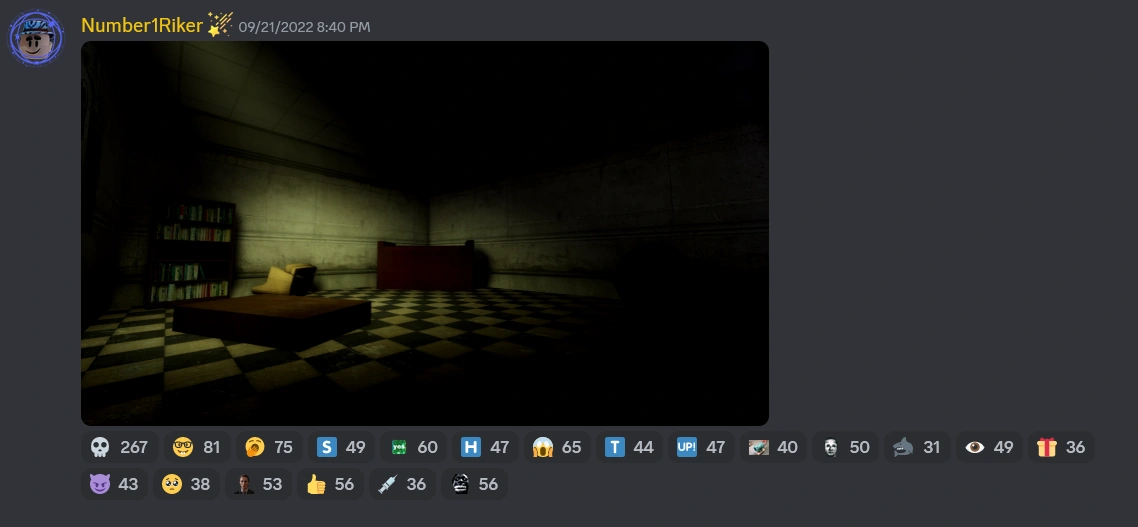Click the letter T reaction with 44

[629, 447]
